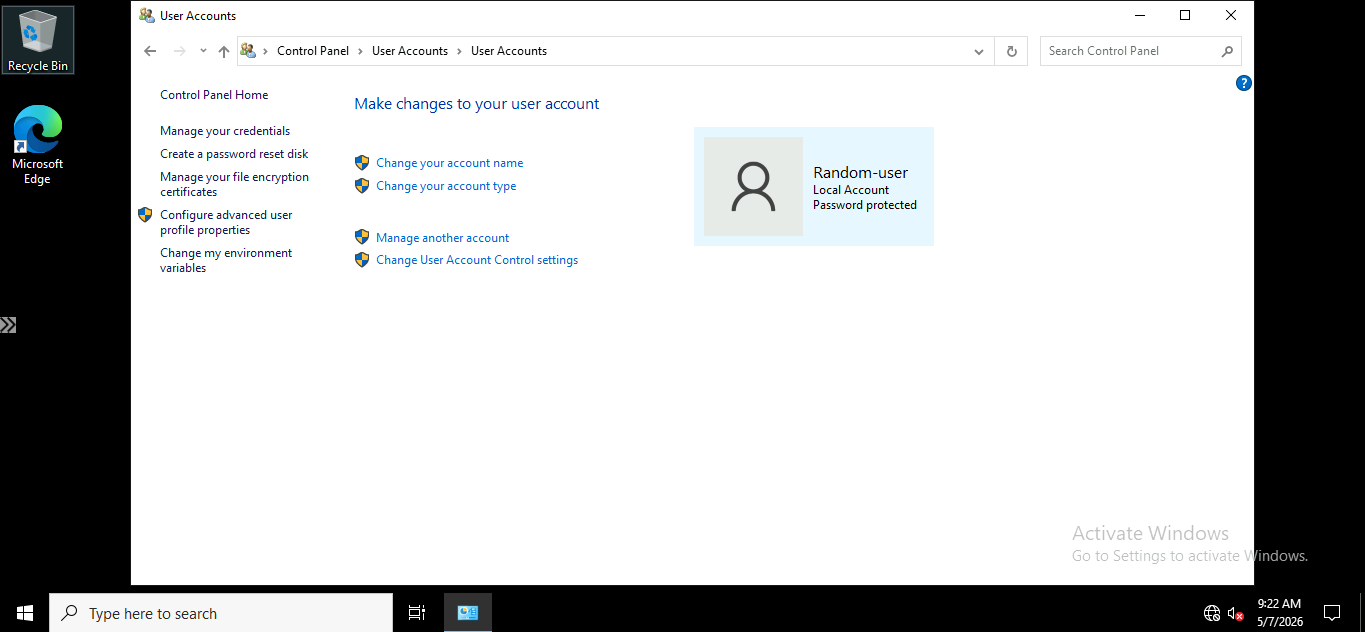Click the muted volume tray icon
This screenshot has height=632, width=1365.
pos(1236,613)
